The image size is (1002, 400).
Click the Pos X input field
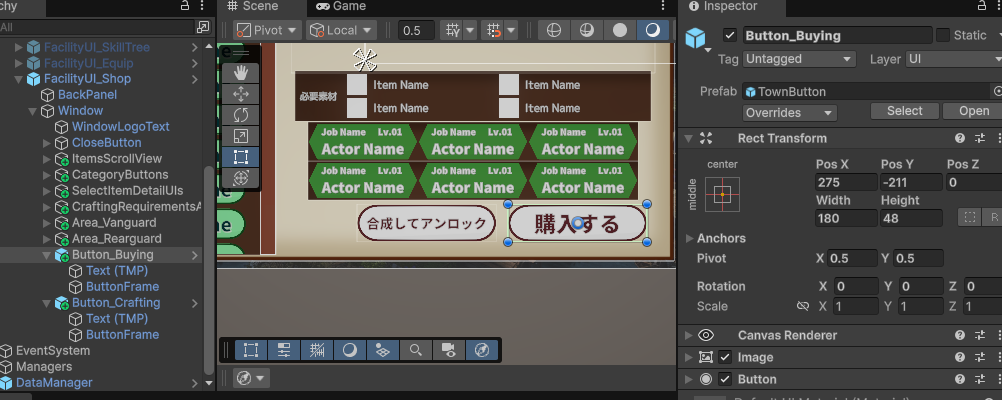(844, 182)
